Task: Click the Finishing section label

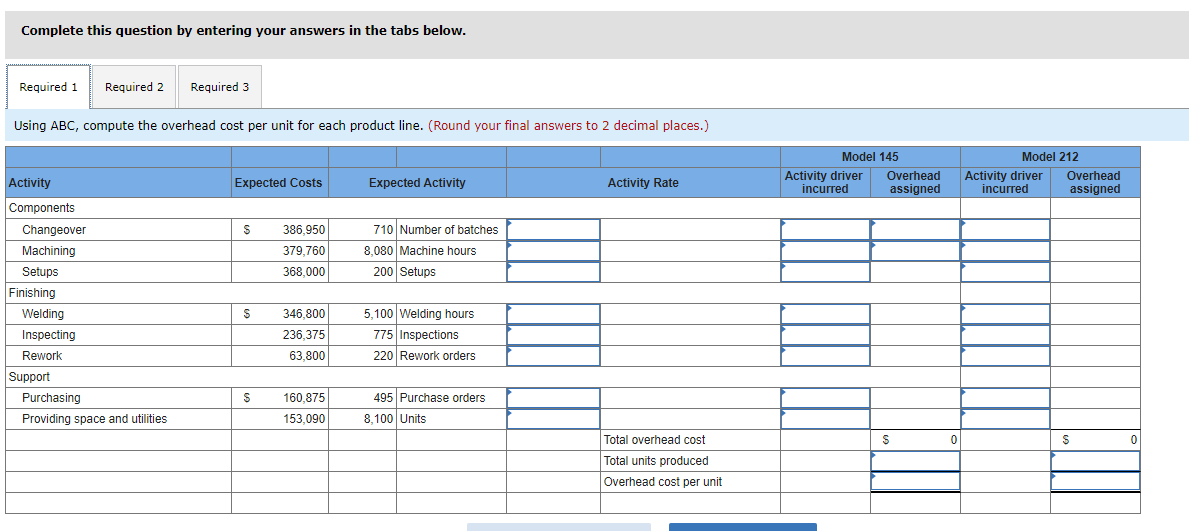Action: point(32,293)
